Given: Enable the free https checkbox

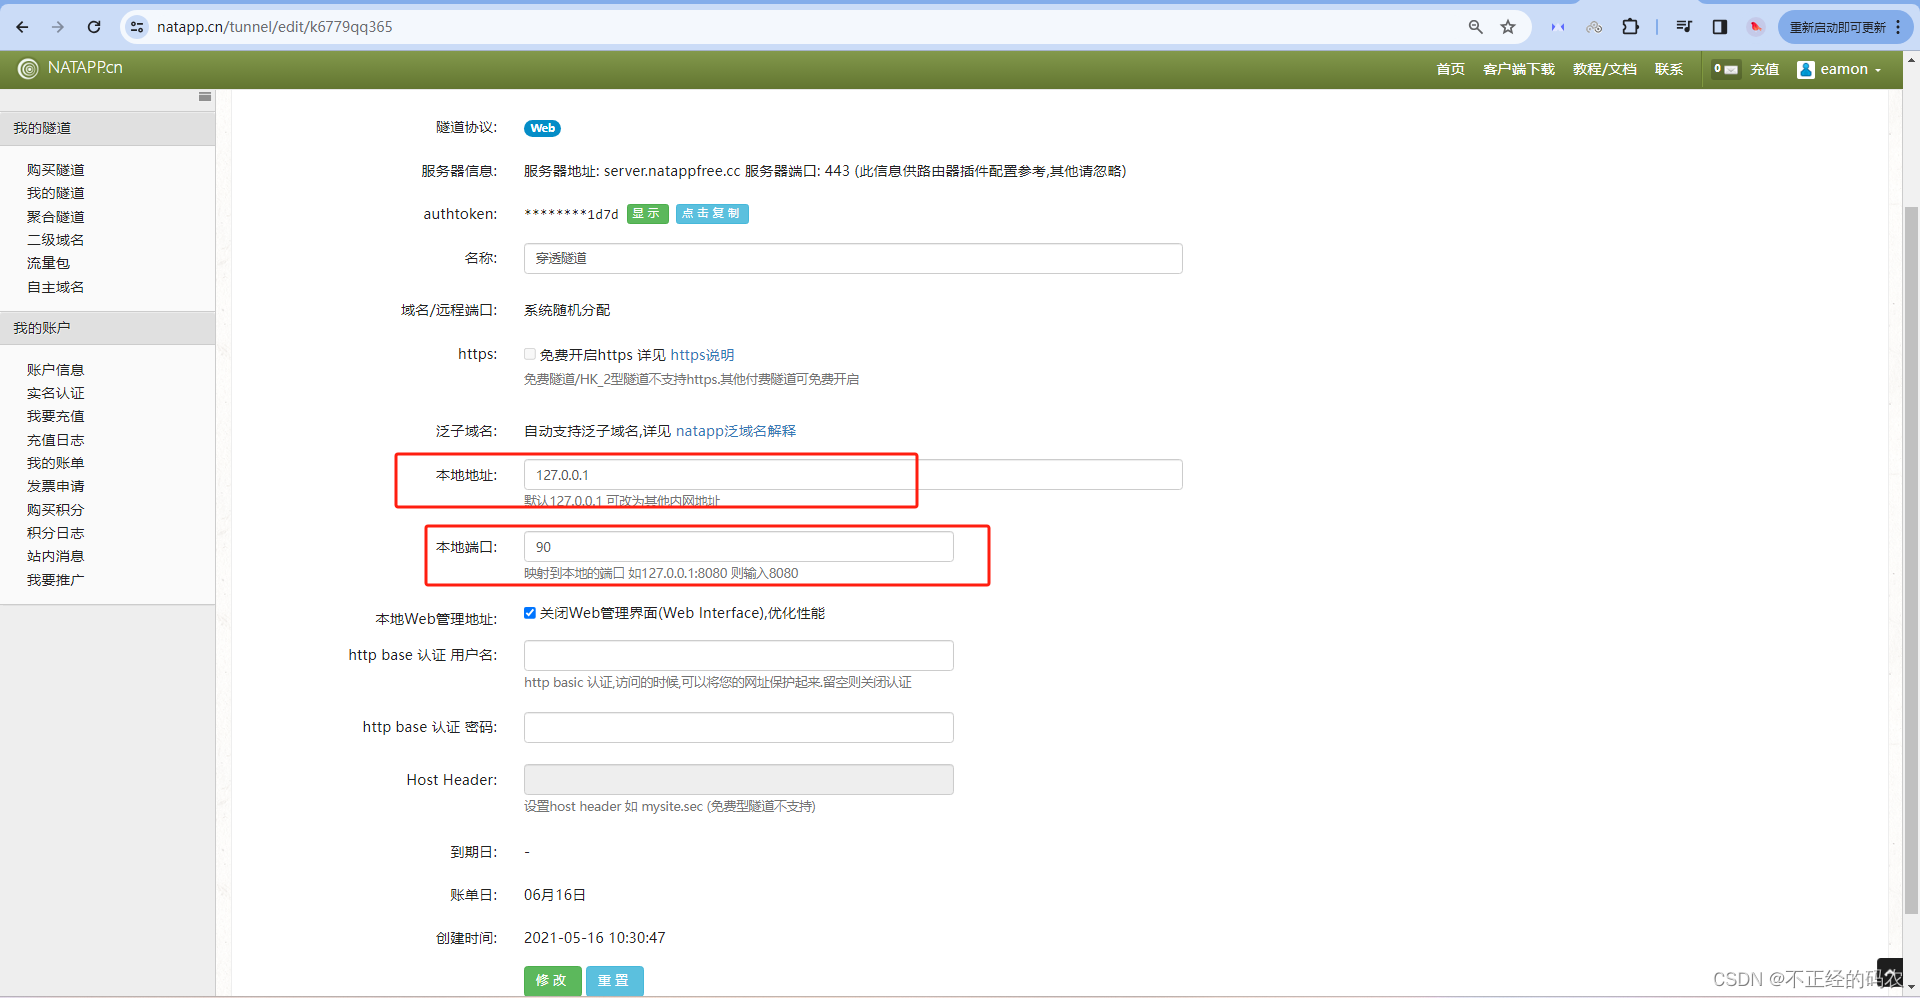Looking at the screenshot, I should pos(530,354).
